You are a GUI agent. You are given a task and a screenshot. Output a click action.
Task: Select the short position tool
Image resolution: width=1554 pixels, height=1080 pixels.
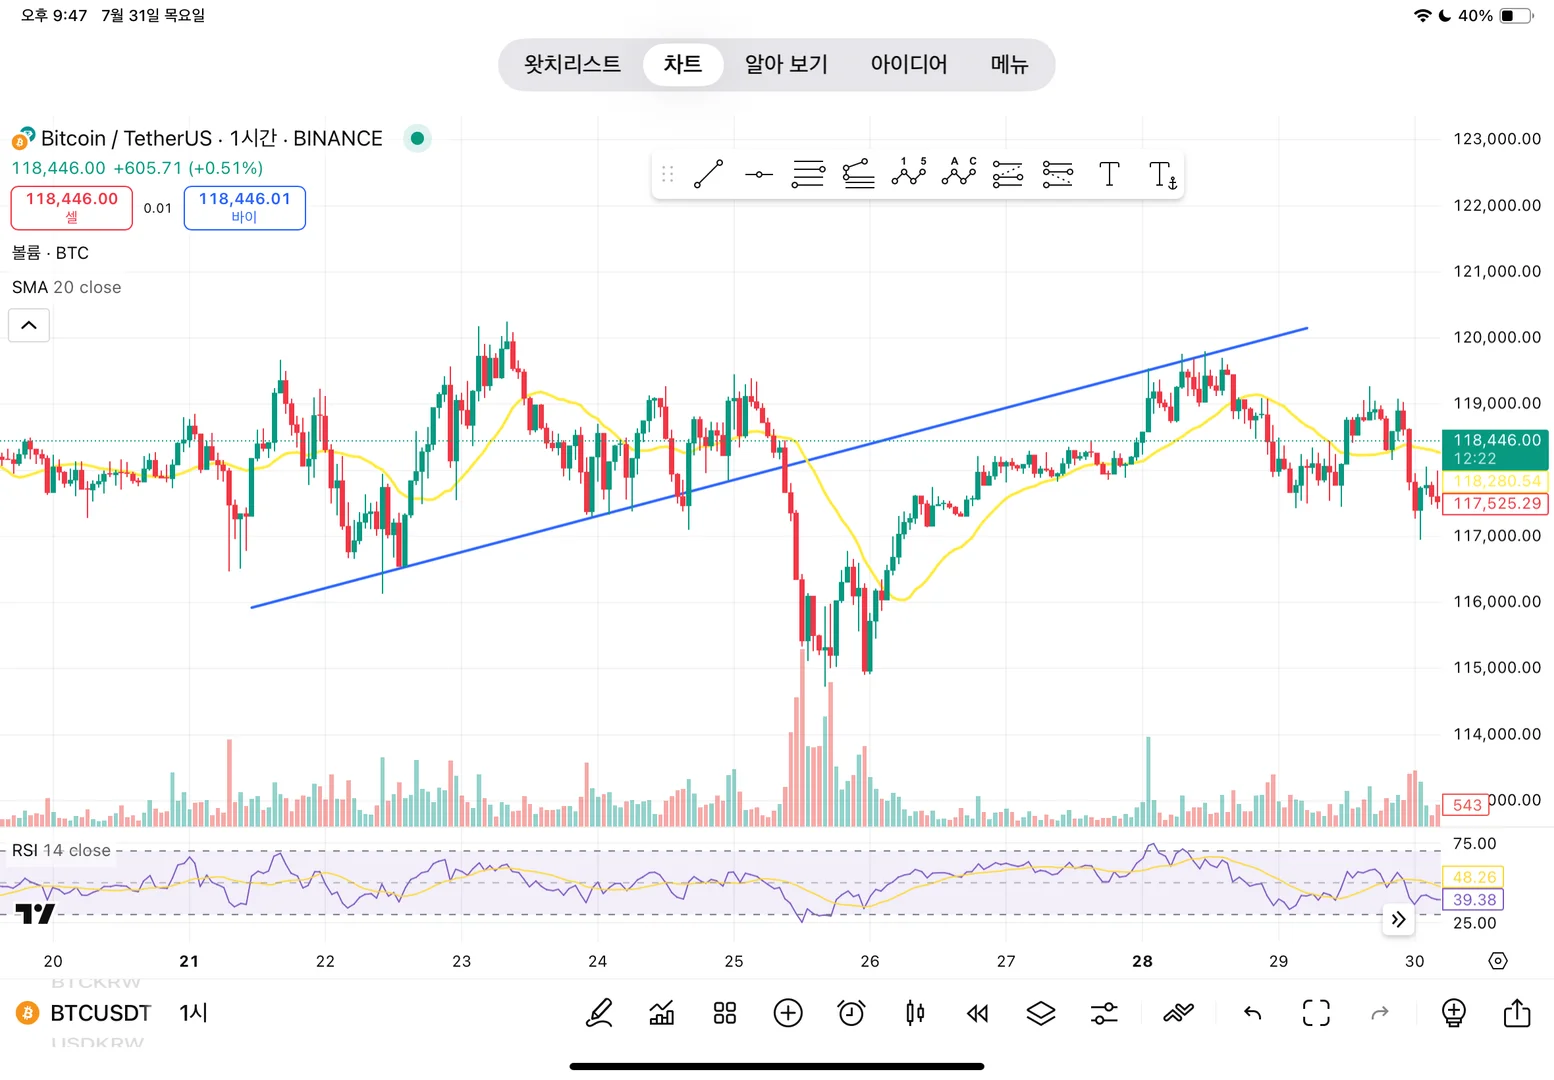[x=1058, y=174]
